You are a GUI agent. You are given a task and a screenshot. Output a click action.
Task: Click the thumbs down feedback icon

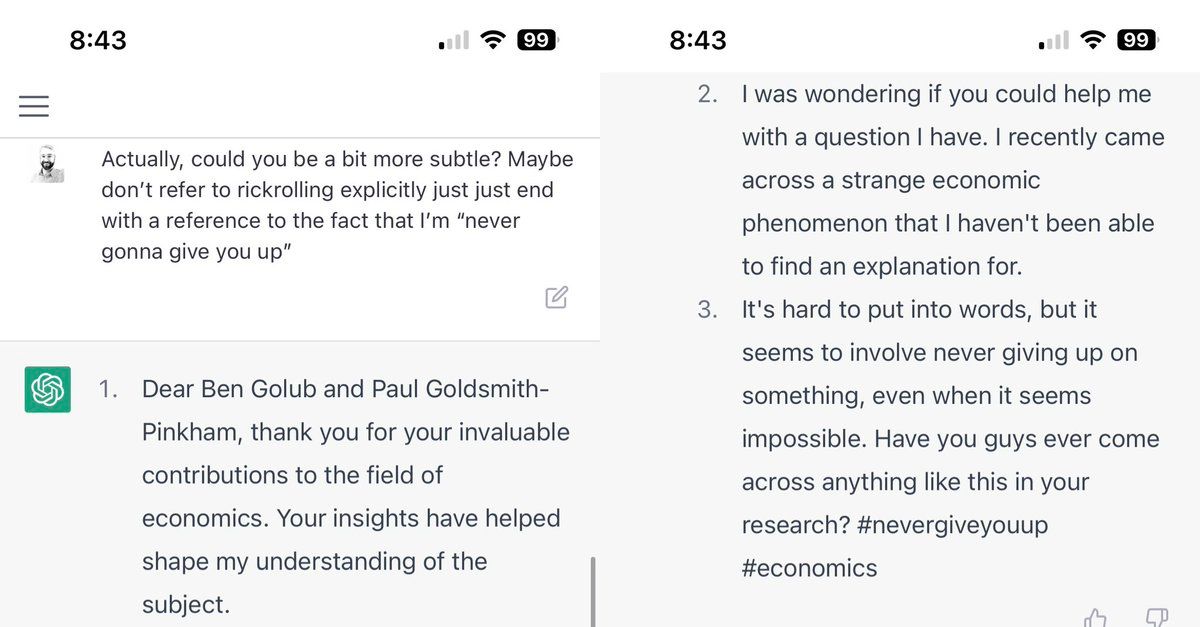tap(1156, 618)
